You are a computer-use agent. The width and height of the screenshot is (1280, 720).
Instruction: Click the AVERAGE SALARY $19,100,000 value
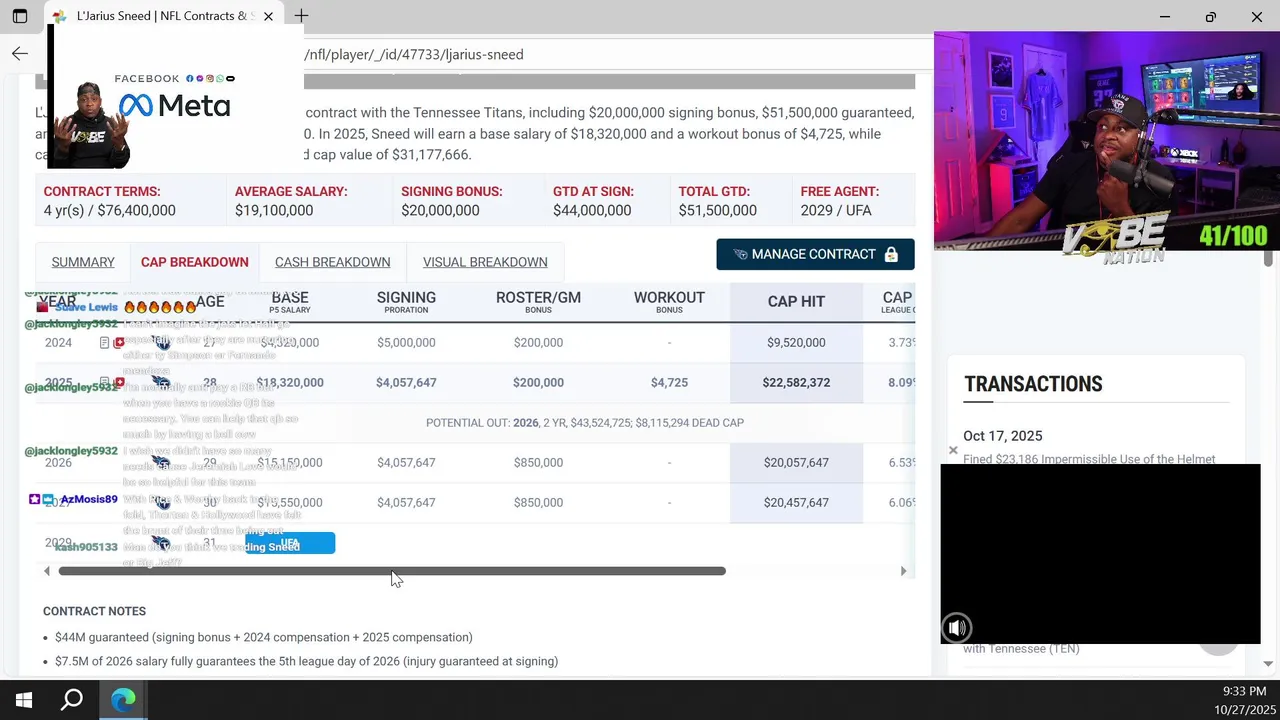click(x=274, y=210)
